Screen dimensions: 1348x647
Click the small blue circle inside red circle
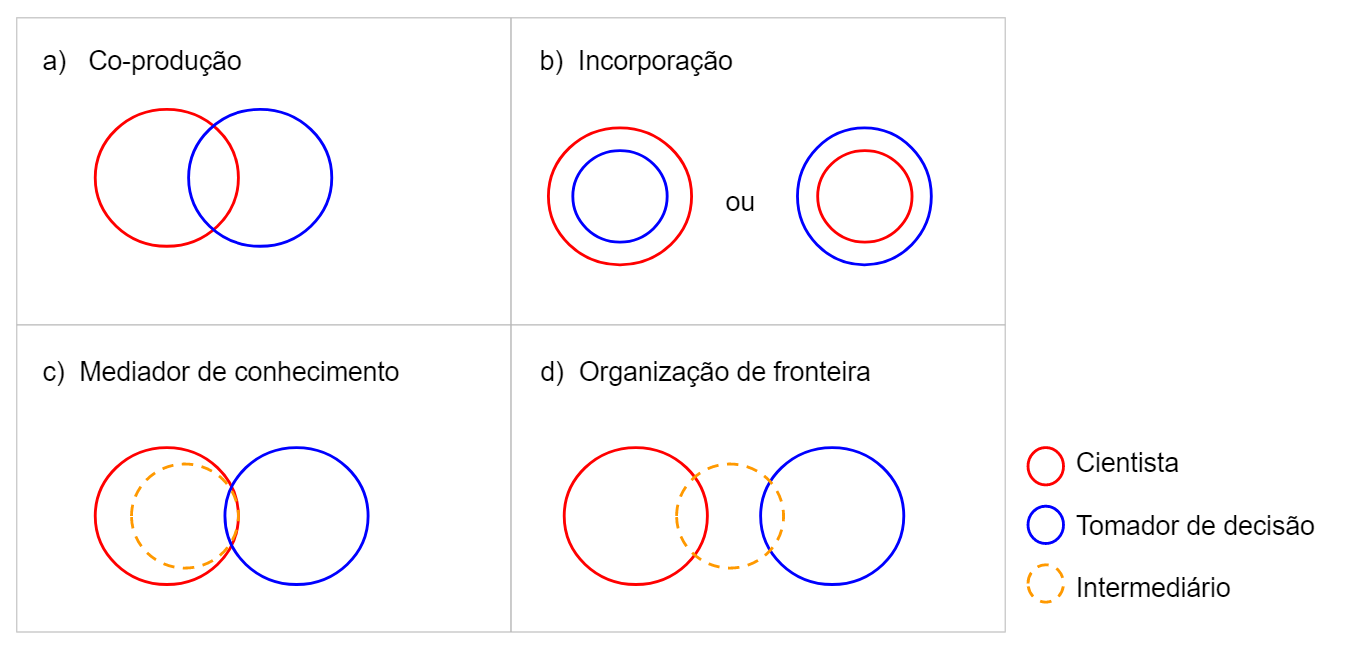[x=620, y=196]
